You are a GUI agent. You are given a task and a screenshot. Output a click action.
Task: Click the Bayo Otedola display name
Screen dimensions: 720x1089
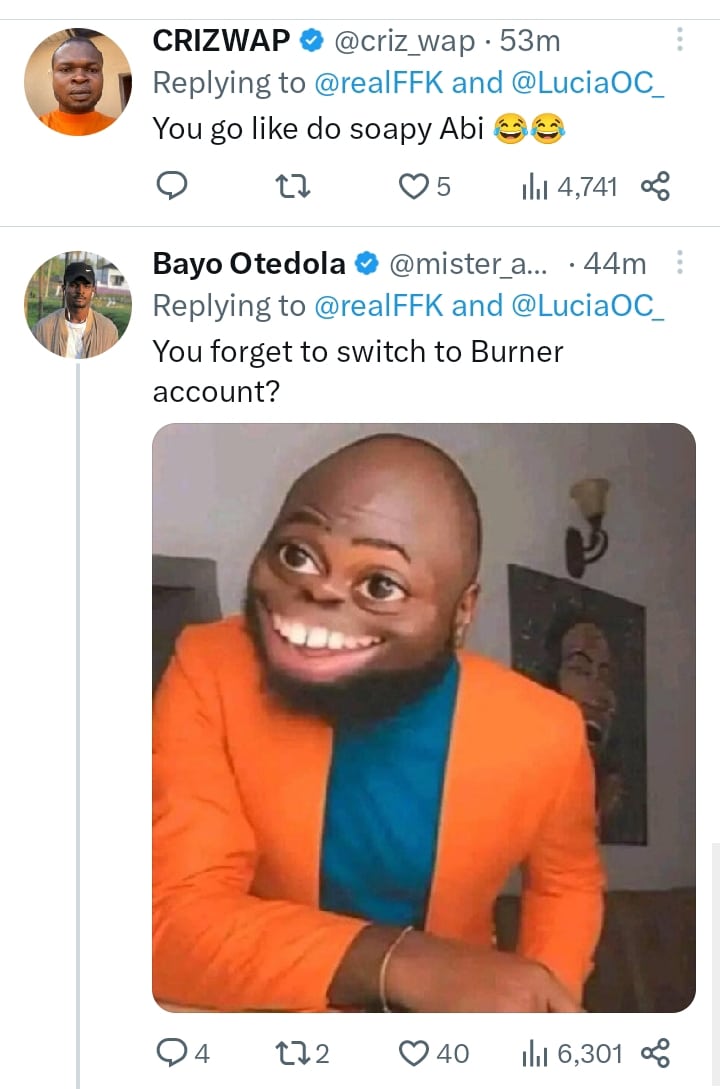coord(249,264)
